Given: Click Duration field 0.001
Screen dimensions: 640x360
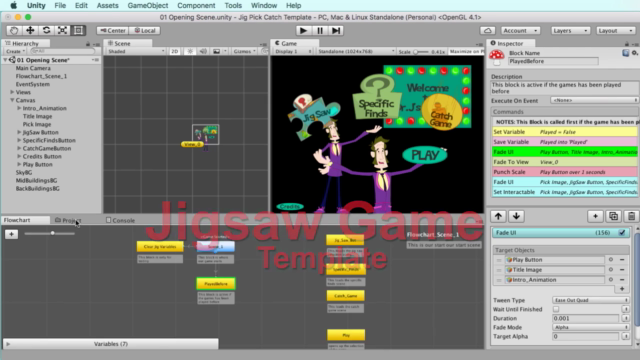Looking at the screenshot, I should coord(586,318).
